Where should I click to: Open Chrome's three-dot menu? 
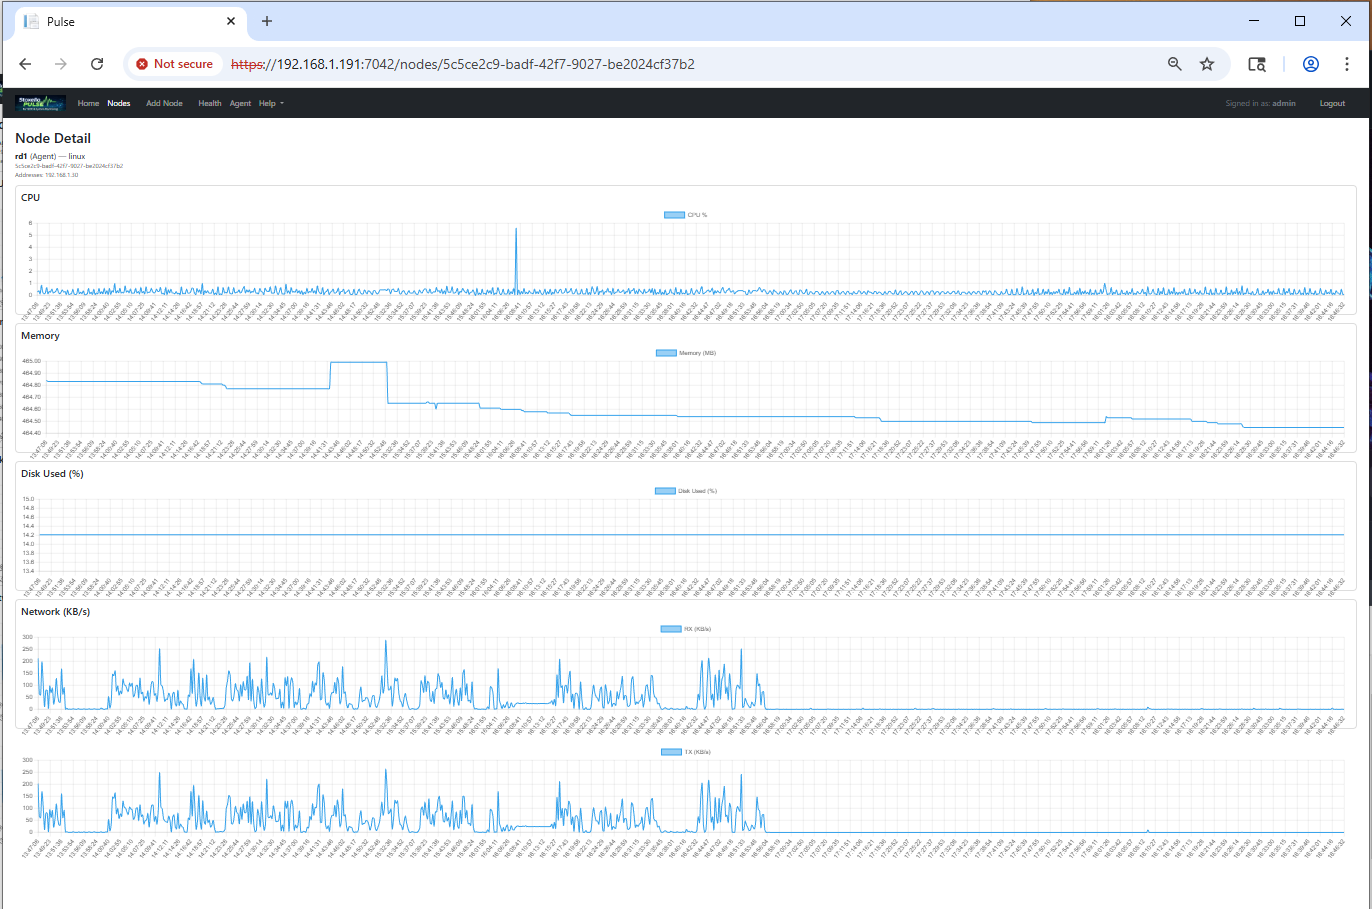coord(1347,64)
